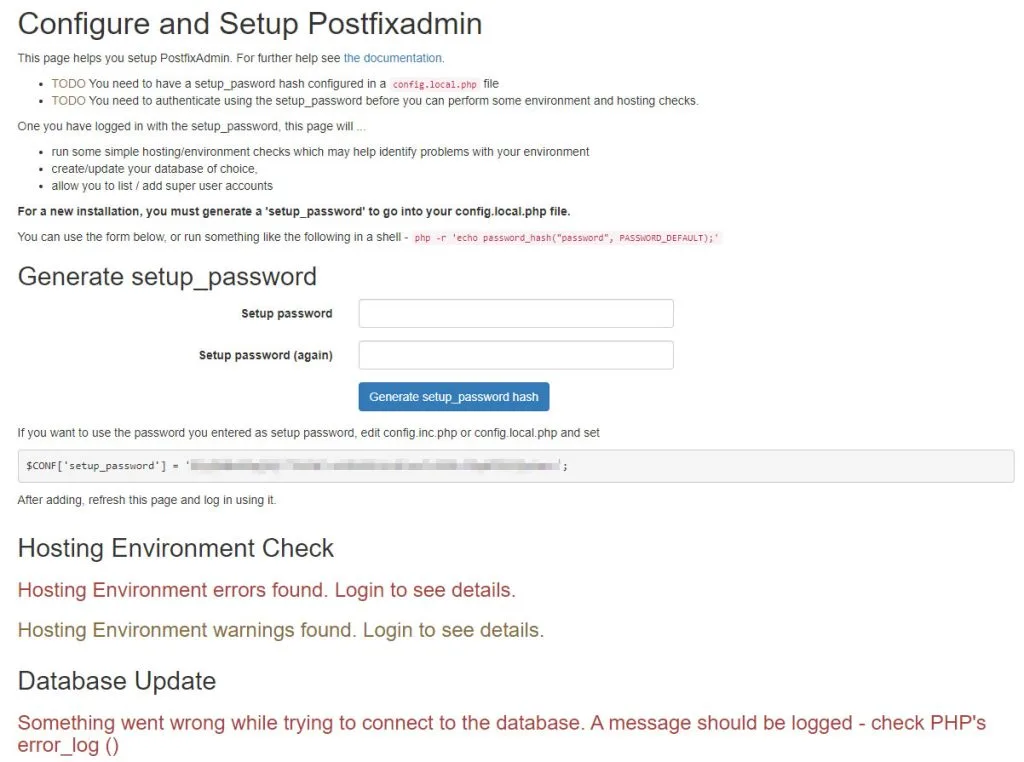Click the Hosting Environment warnings found message
The height and width of the screenshot is (762, 1024).
coord(281,629)
